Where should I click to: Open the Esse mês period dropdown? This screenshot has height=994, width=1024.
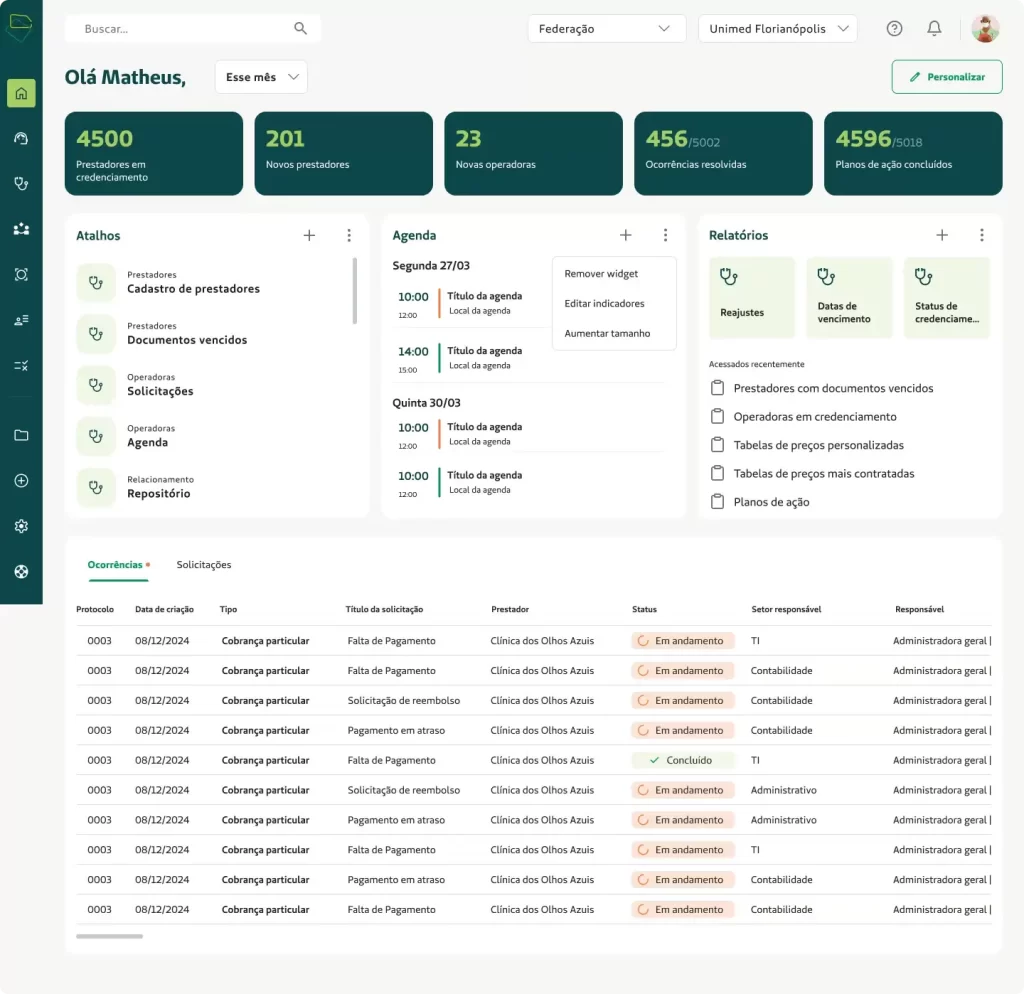pos(261,77)
